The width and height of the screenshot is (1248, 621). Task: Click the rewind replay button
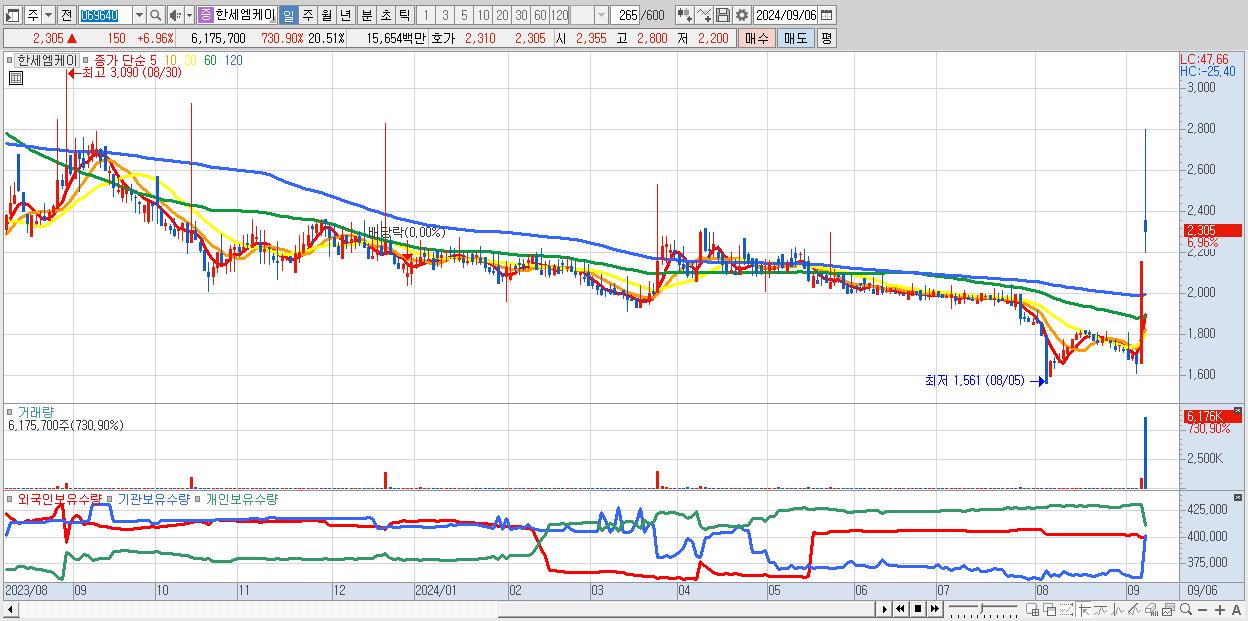tap(900, 609)
